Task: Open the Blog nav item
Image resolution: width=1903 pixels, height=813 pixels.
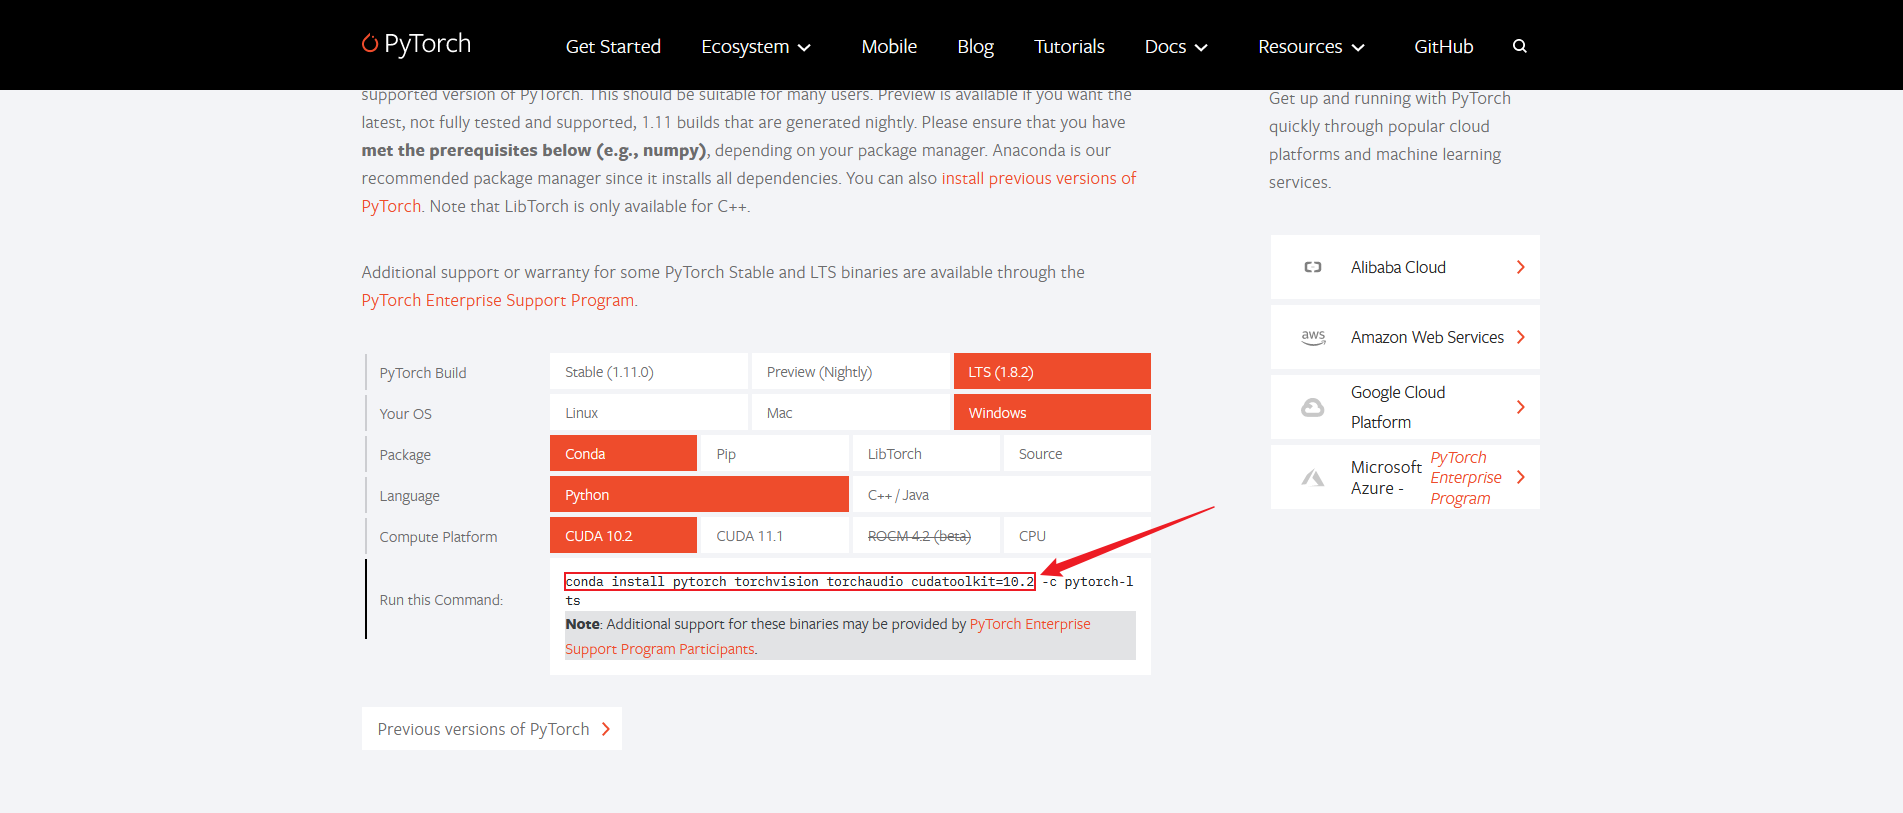Action: point(975,47)
